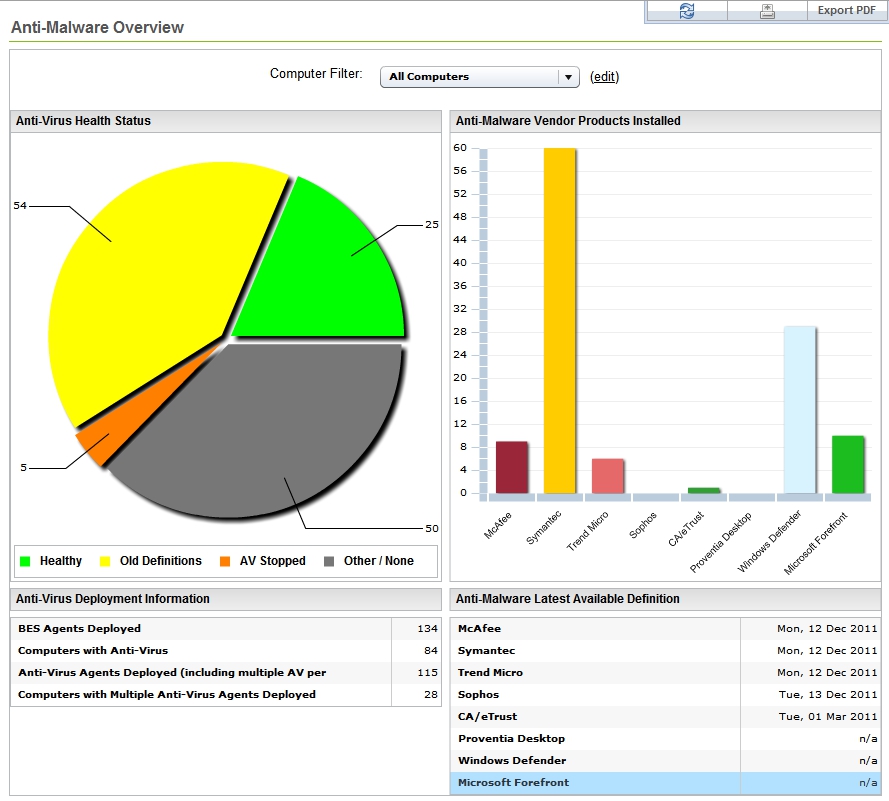Click the Export PDF button
Screen dimensions: 889x801
846,11
